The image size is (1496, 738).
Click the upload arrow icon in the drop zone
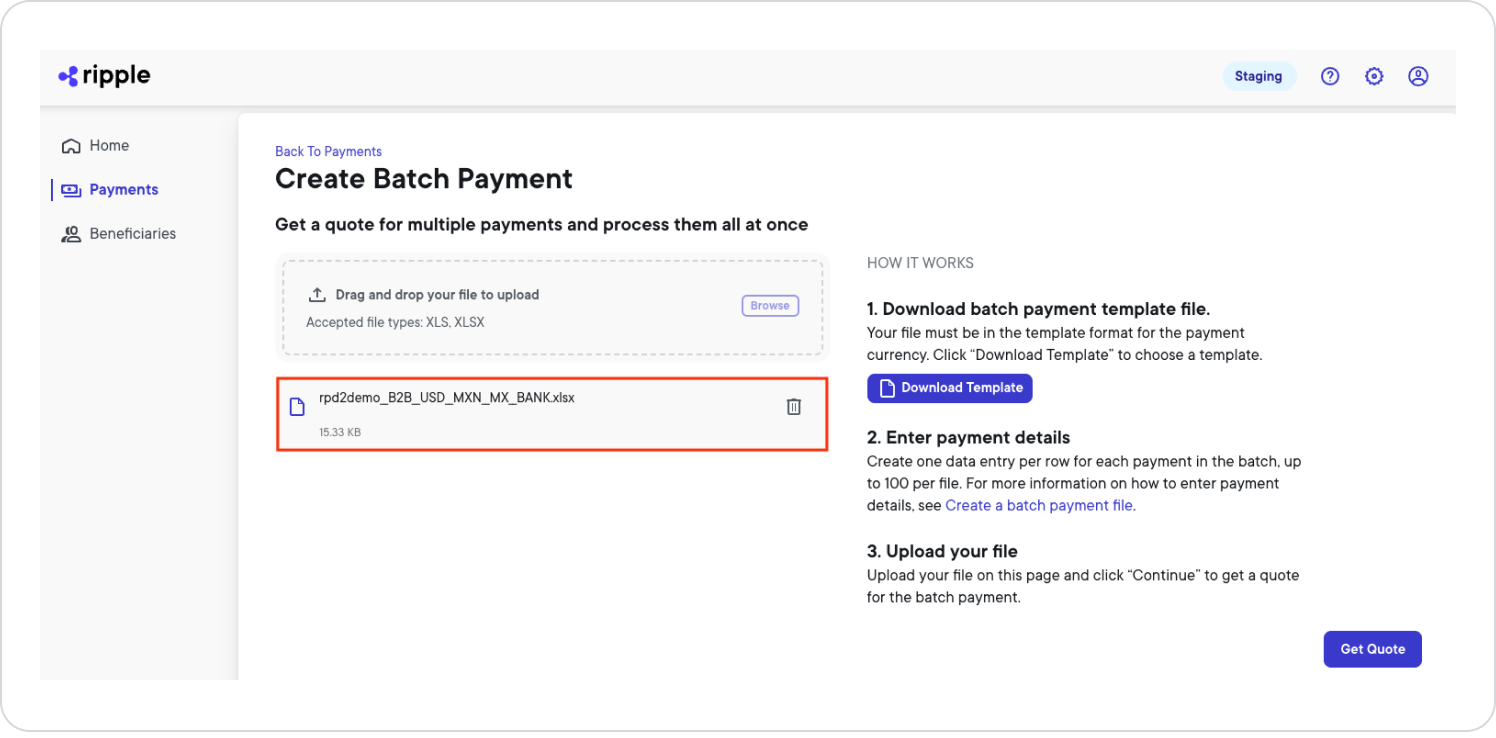pos(317,293)
